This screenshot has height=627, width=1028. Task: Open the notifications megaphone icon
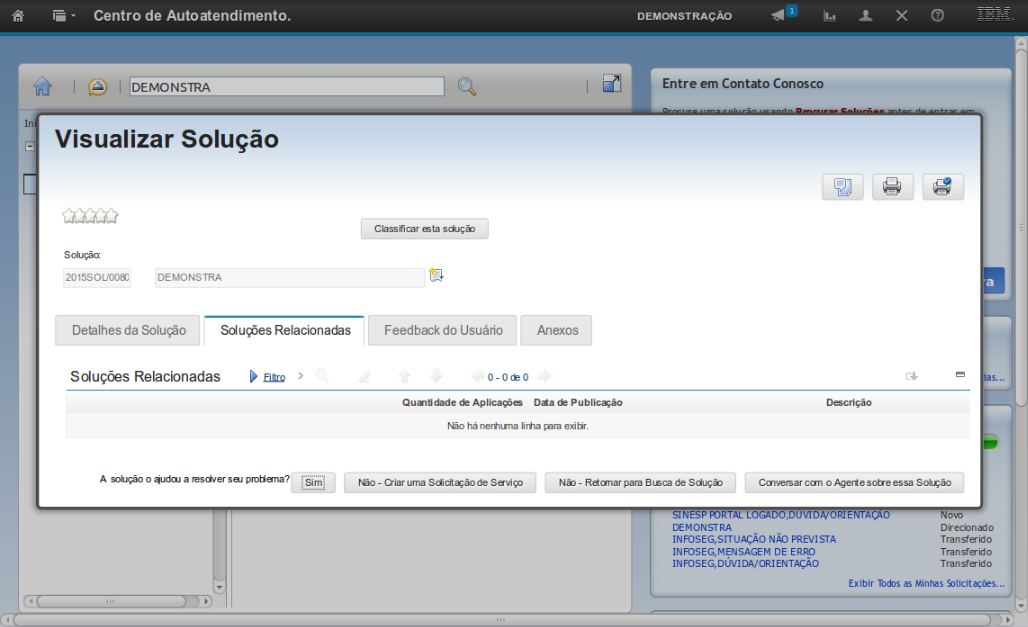click(779, 16)
